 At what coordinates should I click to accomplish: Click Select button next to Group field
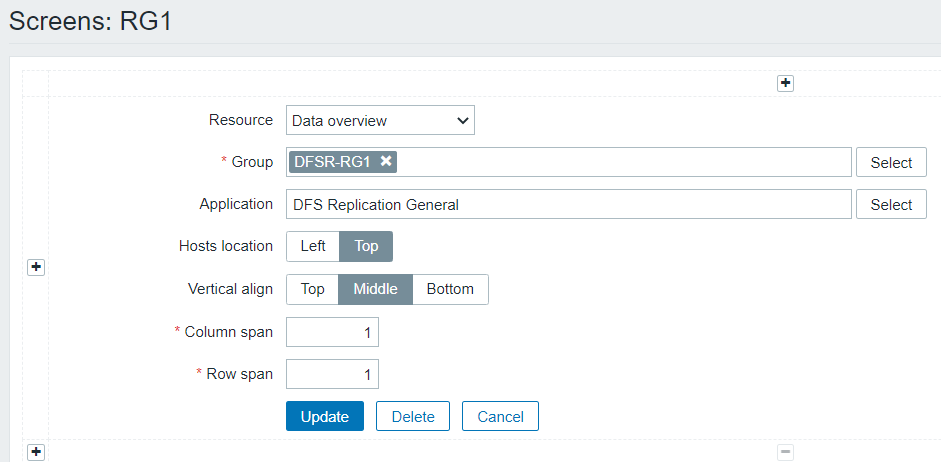coord(891,162)
